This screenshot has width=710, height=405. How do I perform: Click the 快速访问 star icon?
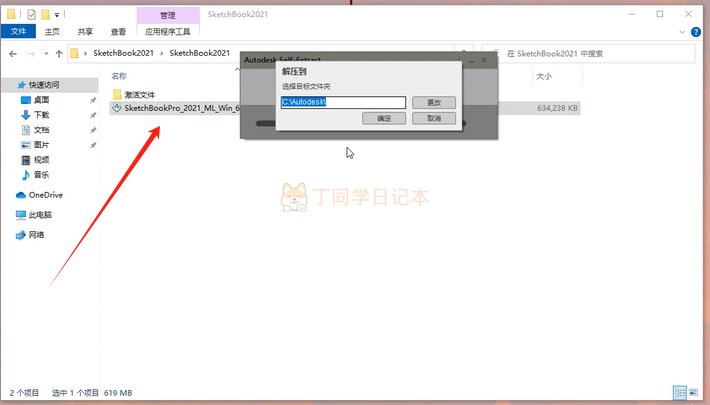pos(21,85)
